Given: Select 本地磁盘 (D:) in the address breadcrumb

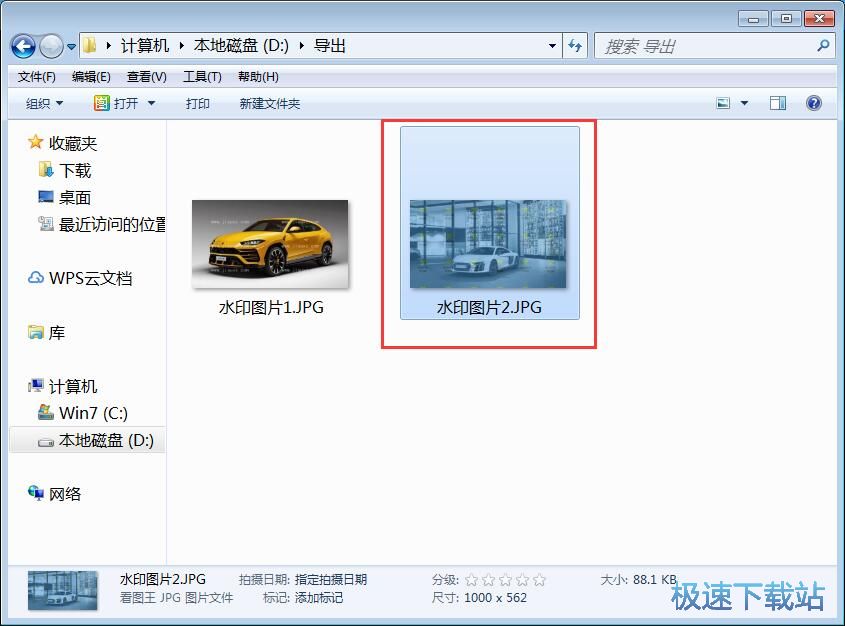Looking at the screenshot, I should (x=241, y=46).
